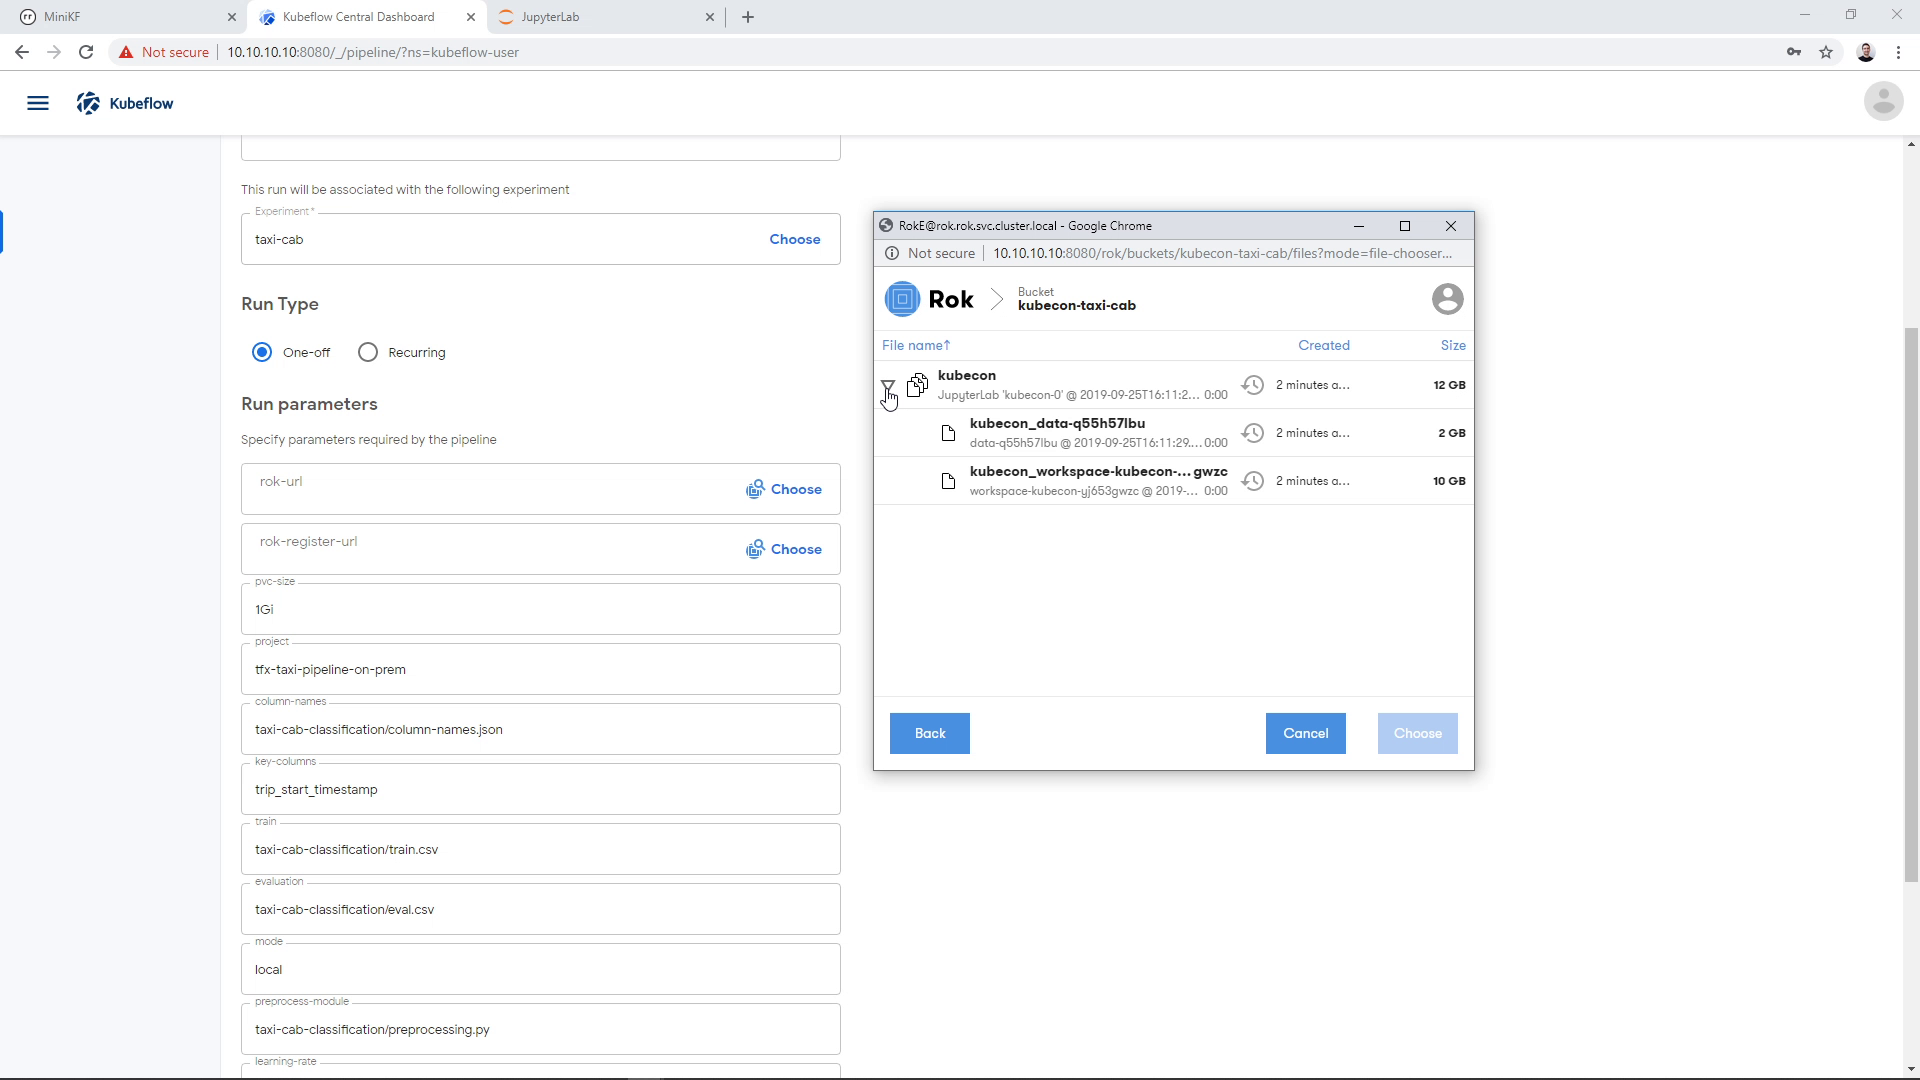The height and width of the screenshot is (1080, 1920).
Task: Click Choose for rok-register-url parameter
Action: pos(784,549)
